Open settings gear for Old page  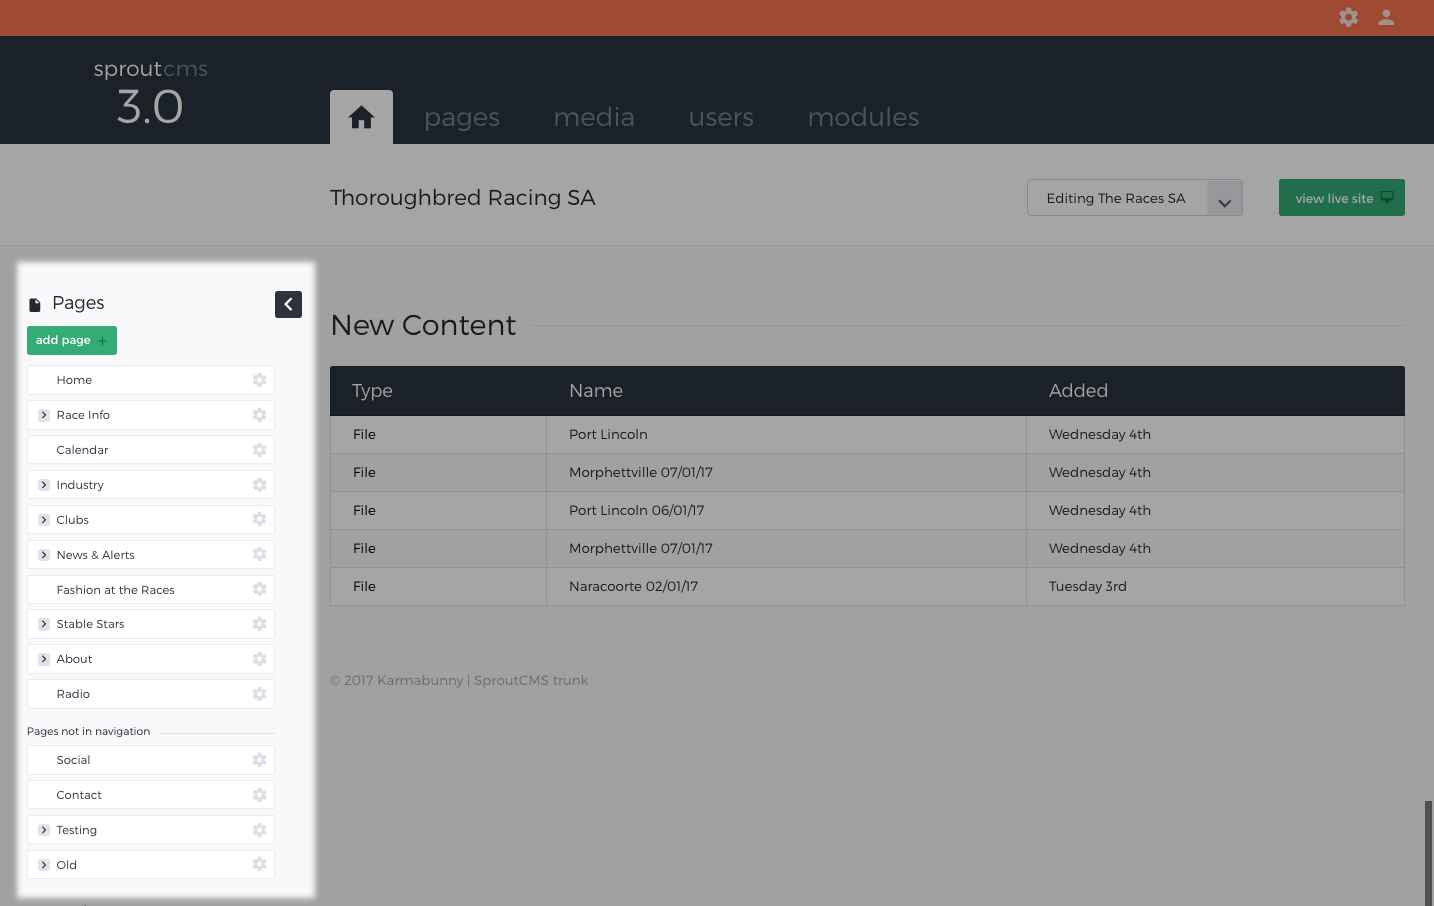[x=259, y=864]
